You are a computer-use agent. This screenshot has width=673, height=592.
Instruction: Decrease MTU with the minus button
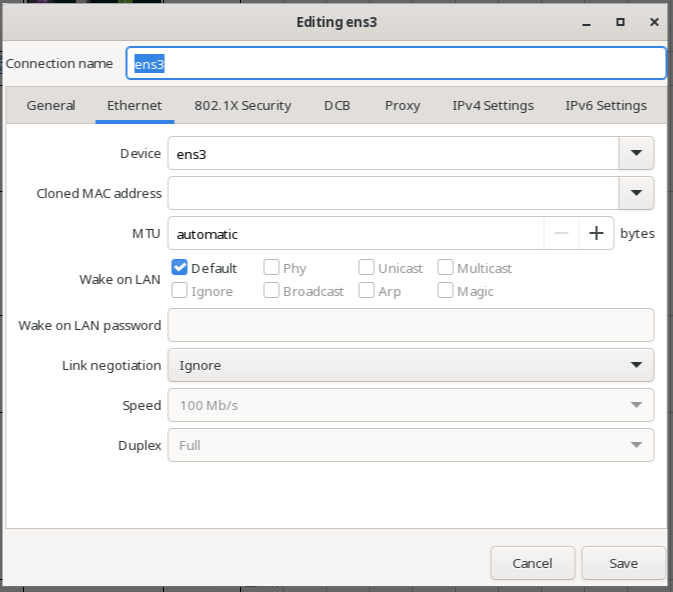coord(561,233)
